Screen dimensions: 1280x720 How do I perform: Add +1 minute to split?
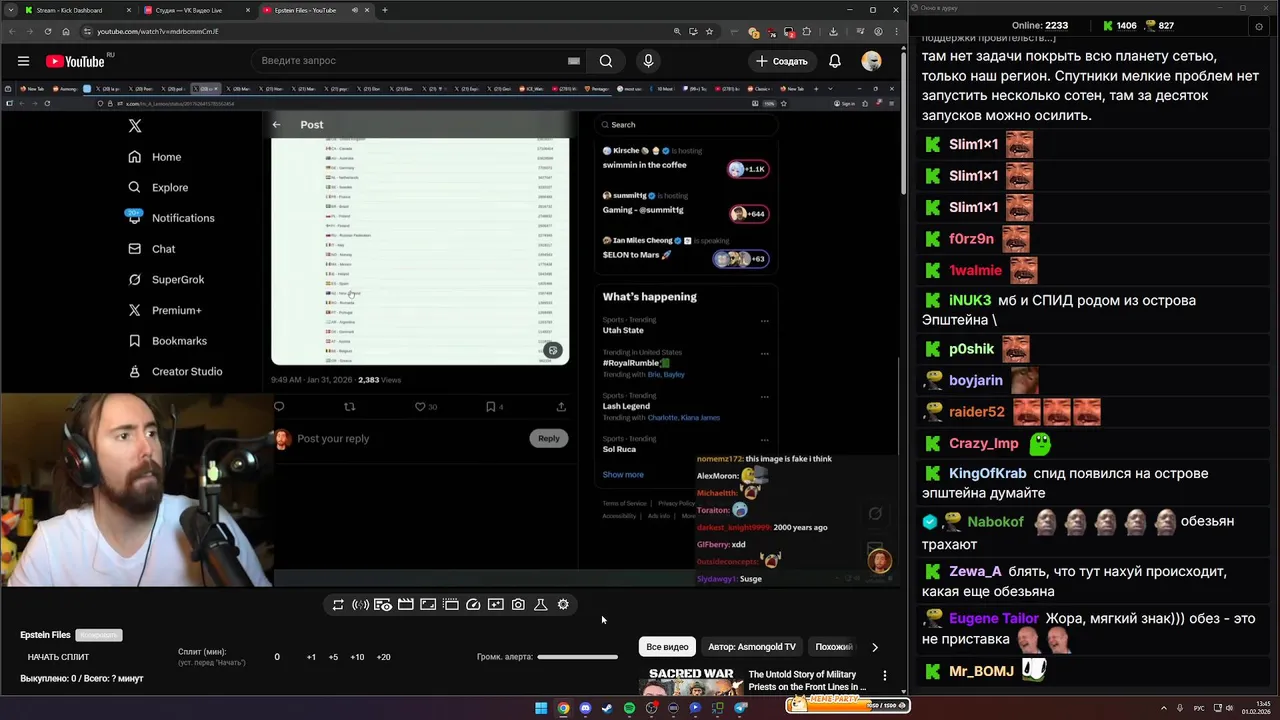(311, 657)
